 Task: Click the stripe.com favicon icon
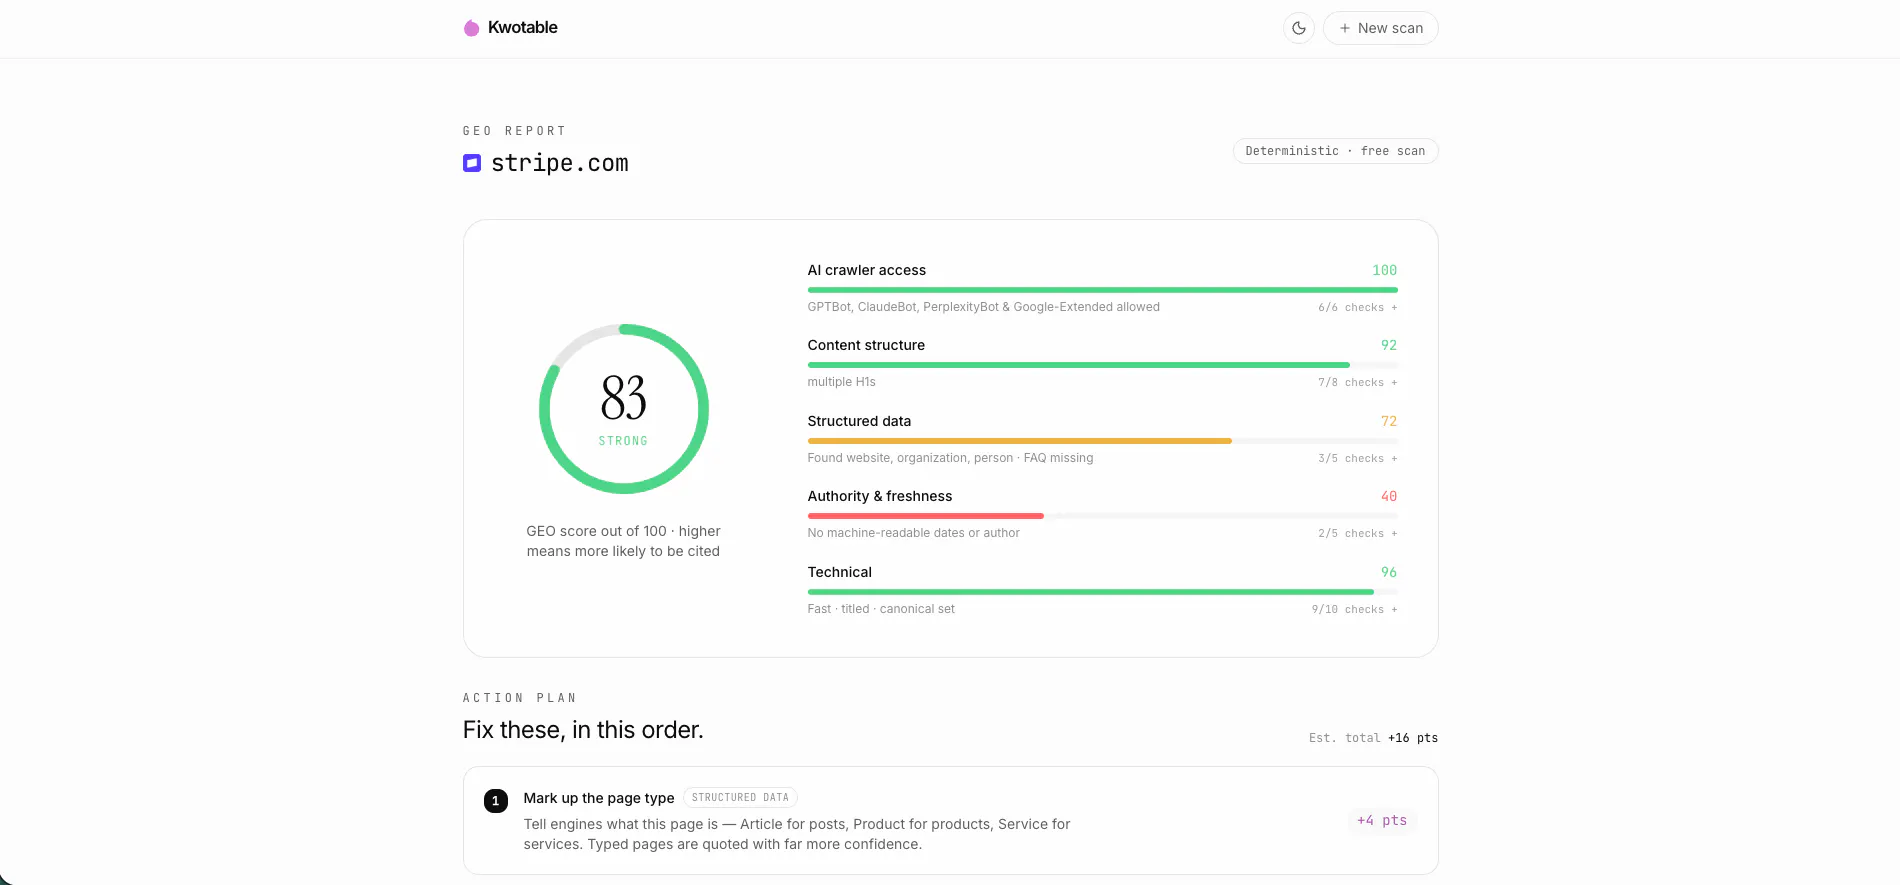coord(472,163)
